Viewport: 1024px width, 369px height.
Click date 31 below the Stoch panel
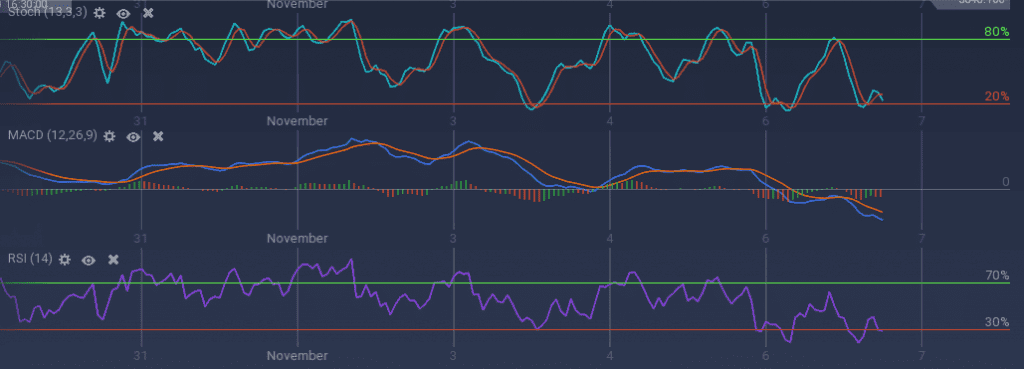(x=140, y=121)
